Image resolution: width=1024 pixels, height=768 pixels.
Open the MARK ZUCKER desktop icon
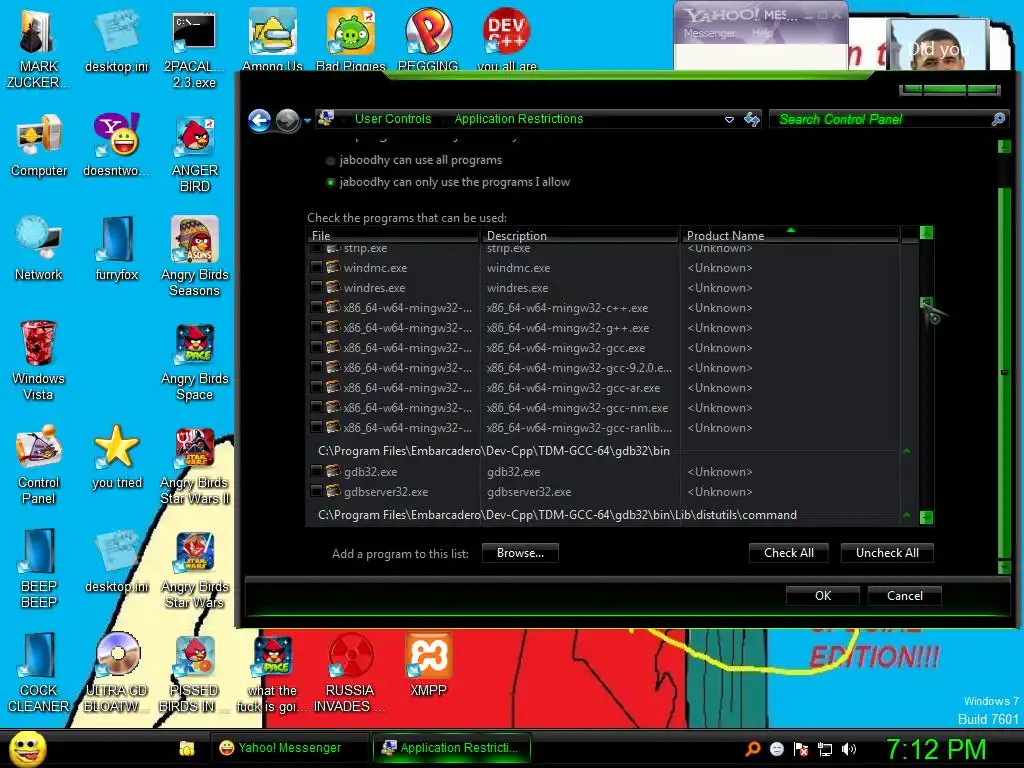pyautogui.click(x=38, y=49)
